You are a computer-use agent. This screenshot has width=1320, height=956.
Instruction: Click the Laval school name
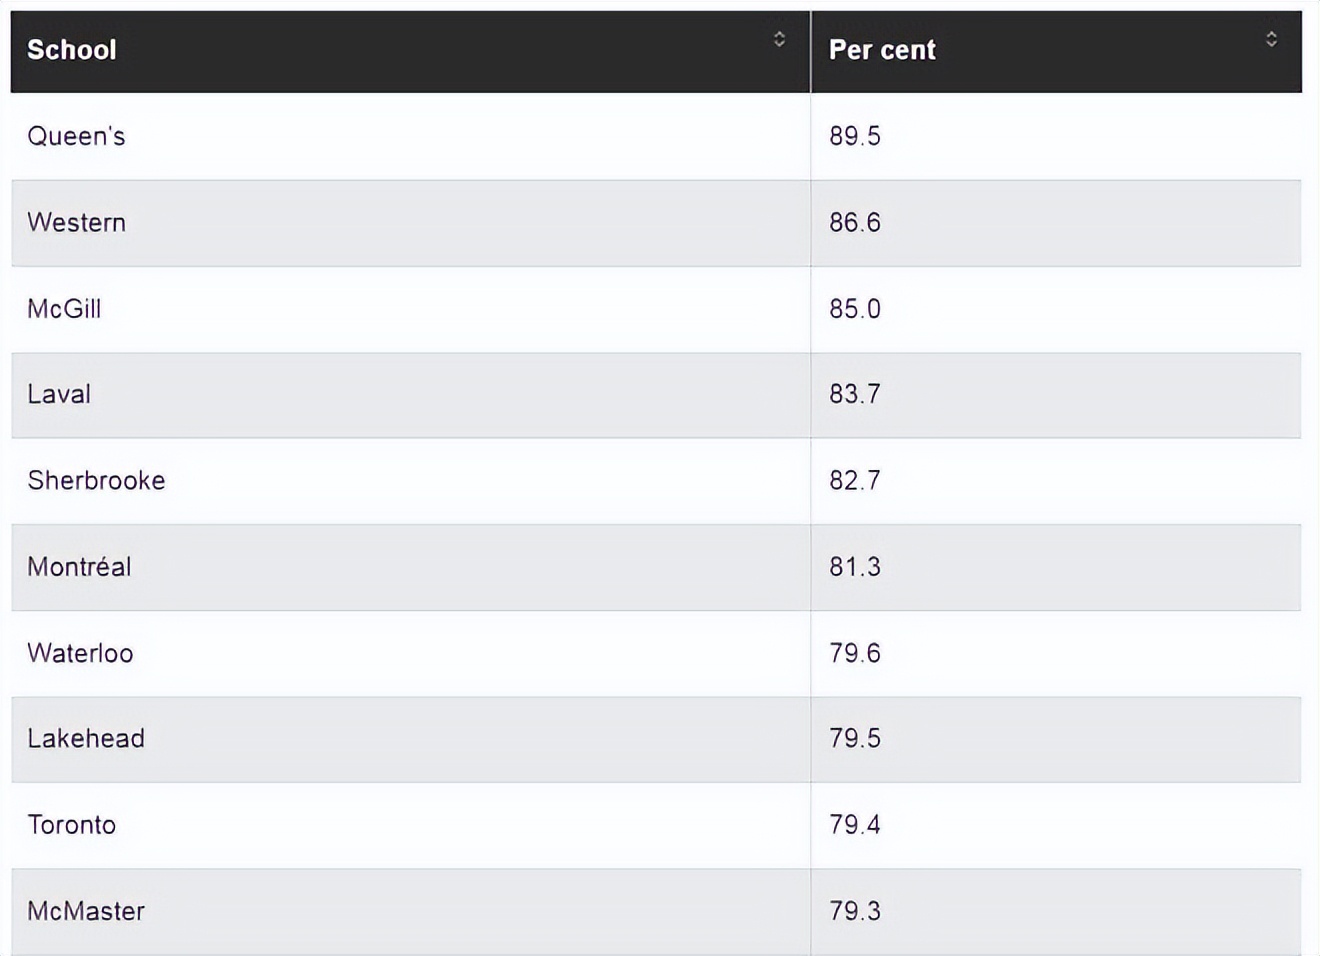pos(59,394)
